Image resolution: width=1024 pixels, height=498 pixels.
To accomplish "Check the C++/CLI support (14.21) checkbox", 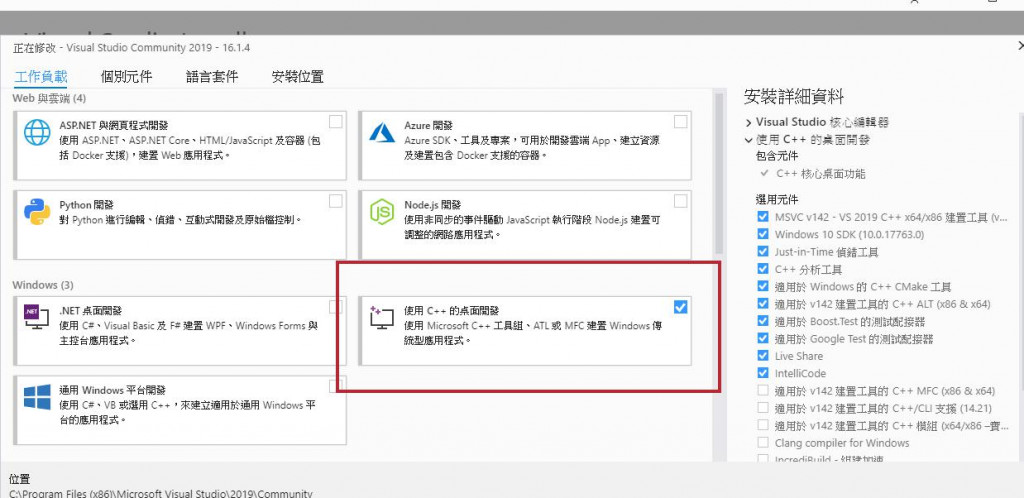I will pos(763,408).
